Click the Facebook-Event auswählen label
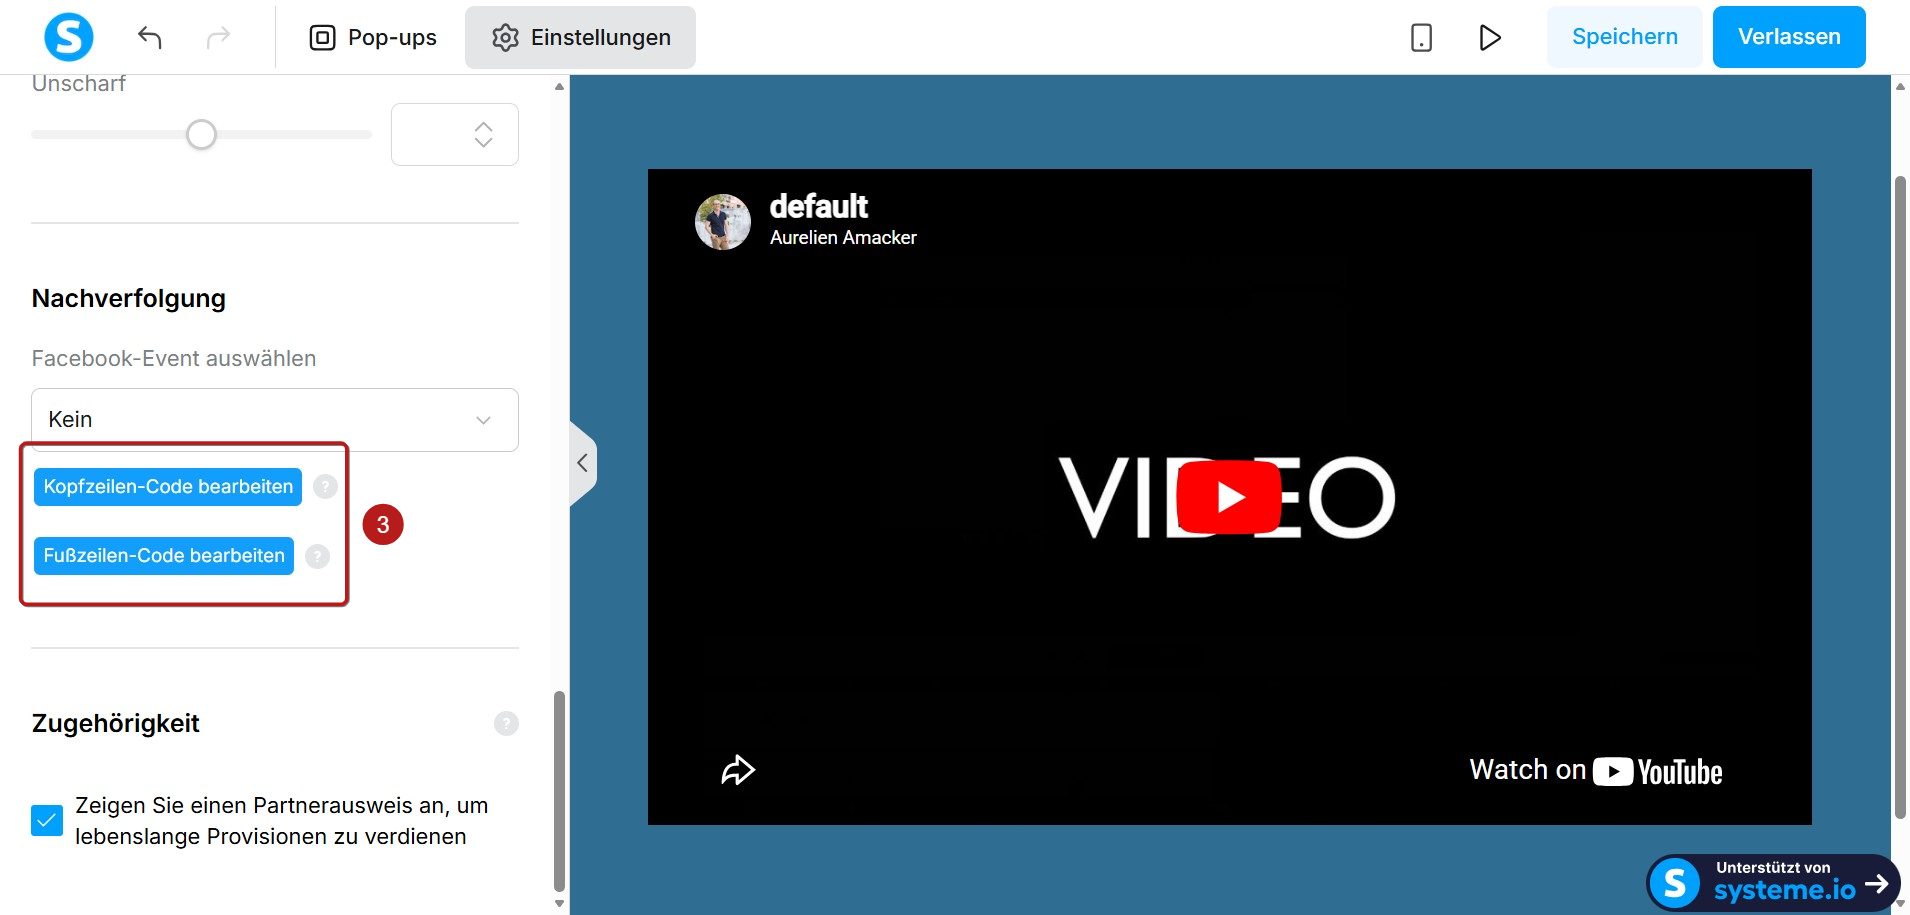The image size is (1910, 915). [174, 359]
